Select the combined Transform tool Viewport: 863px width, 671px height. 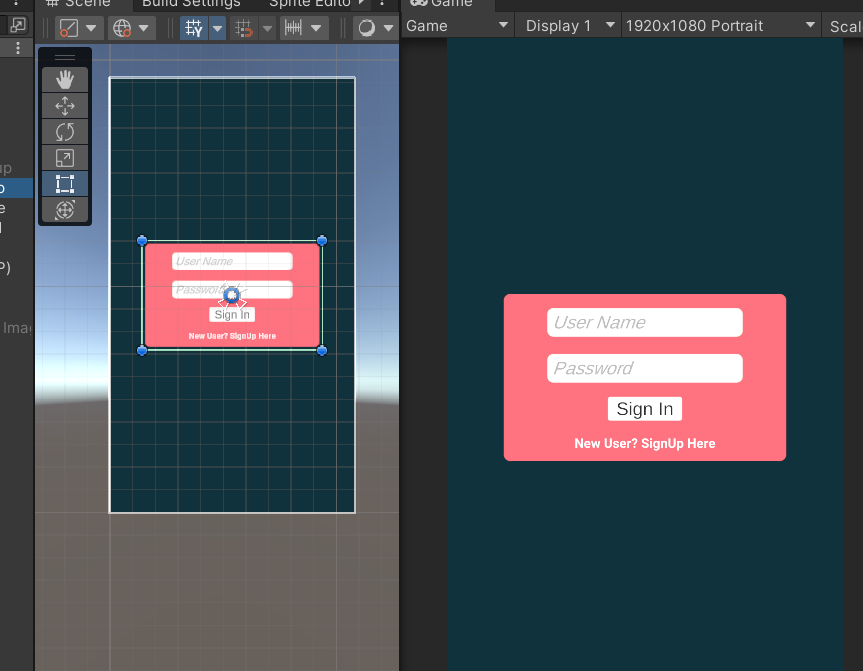[65, 210]
